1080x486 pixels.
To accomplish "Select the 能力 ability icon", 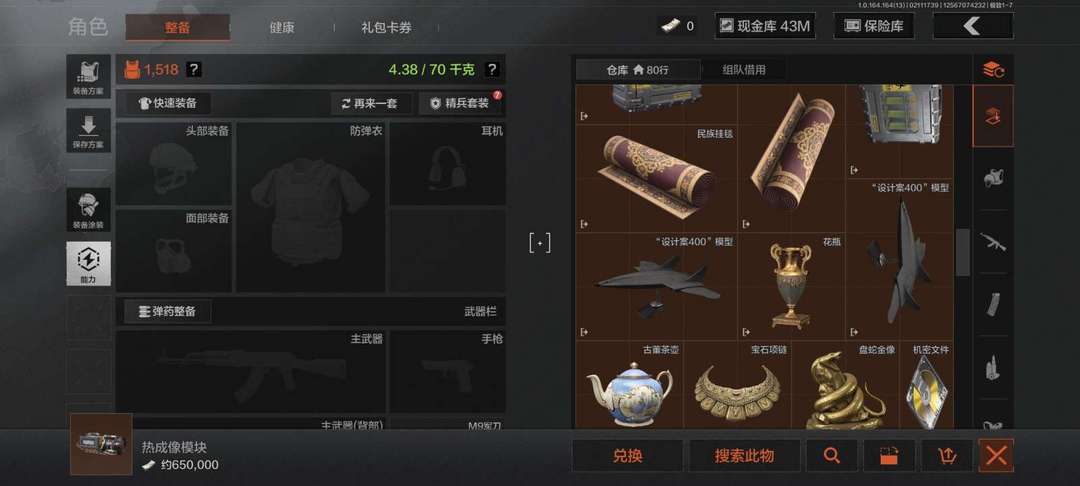I will (88, 263).
